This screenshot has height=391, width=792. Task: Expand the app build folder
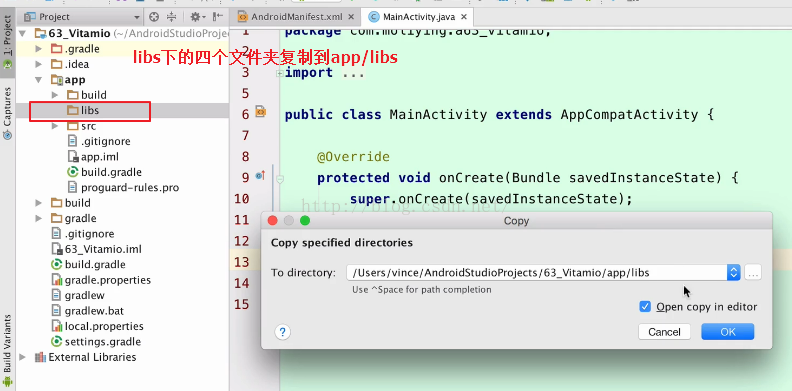[x=55, y=95]
